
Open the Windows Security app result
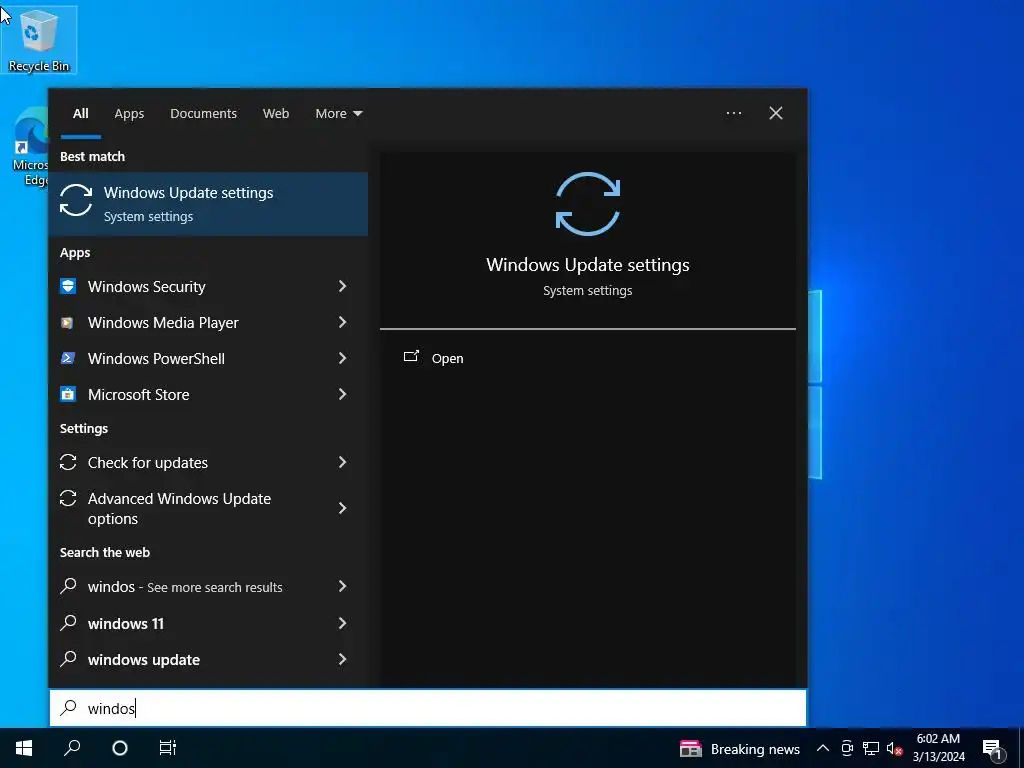tap(146, 287)
